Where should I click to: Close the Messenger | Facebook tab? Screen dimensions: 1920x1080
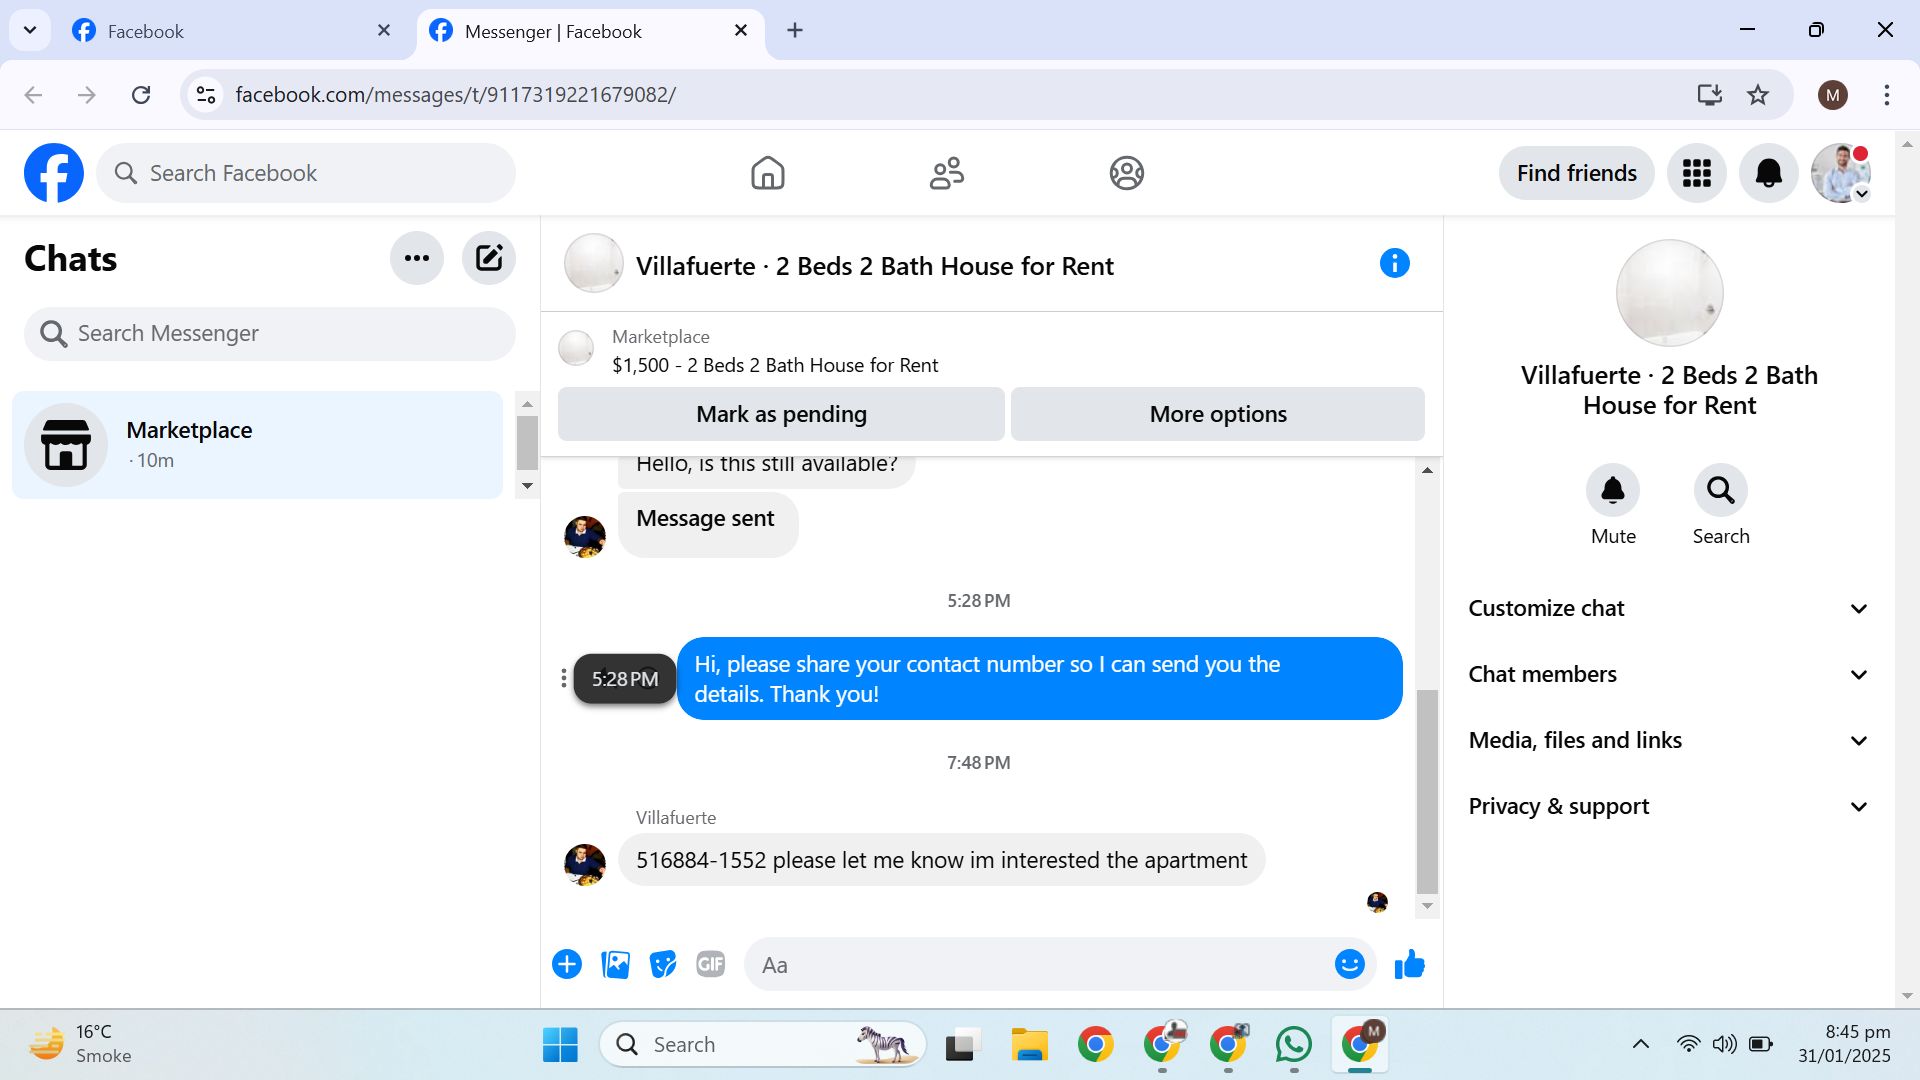tap(741, 31)
